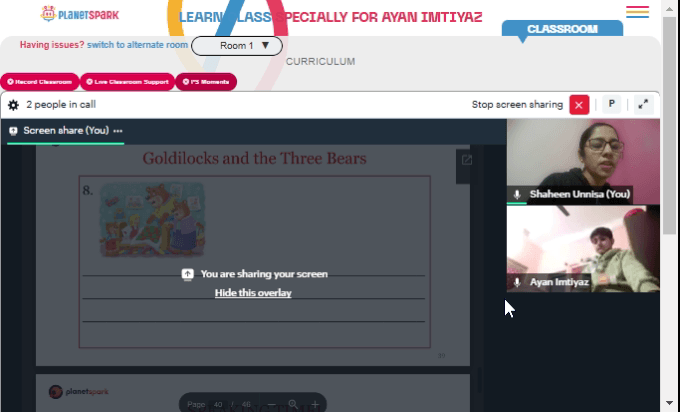The height and width of the screenshot is (412, 680).
Task: Click the magnifier zoom icon
Action: coord(293,404)
